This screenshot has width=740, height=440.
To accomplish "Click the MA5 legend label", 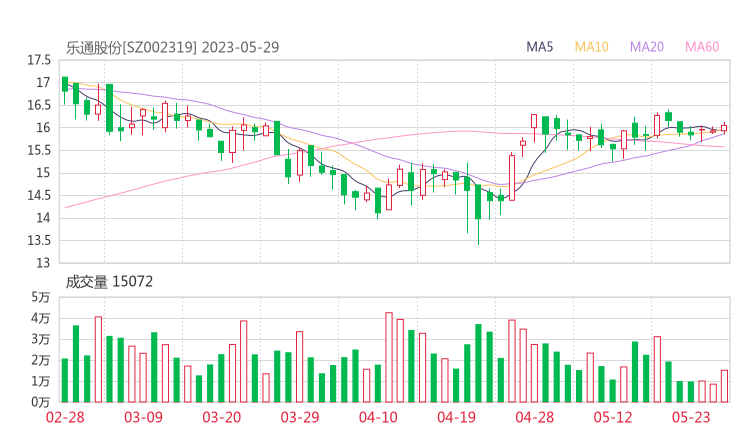I will pos(539,47).
